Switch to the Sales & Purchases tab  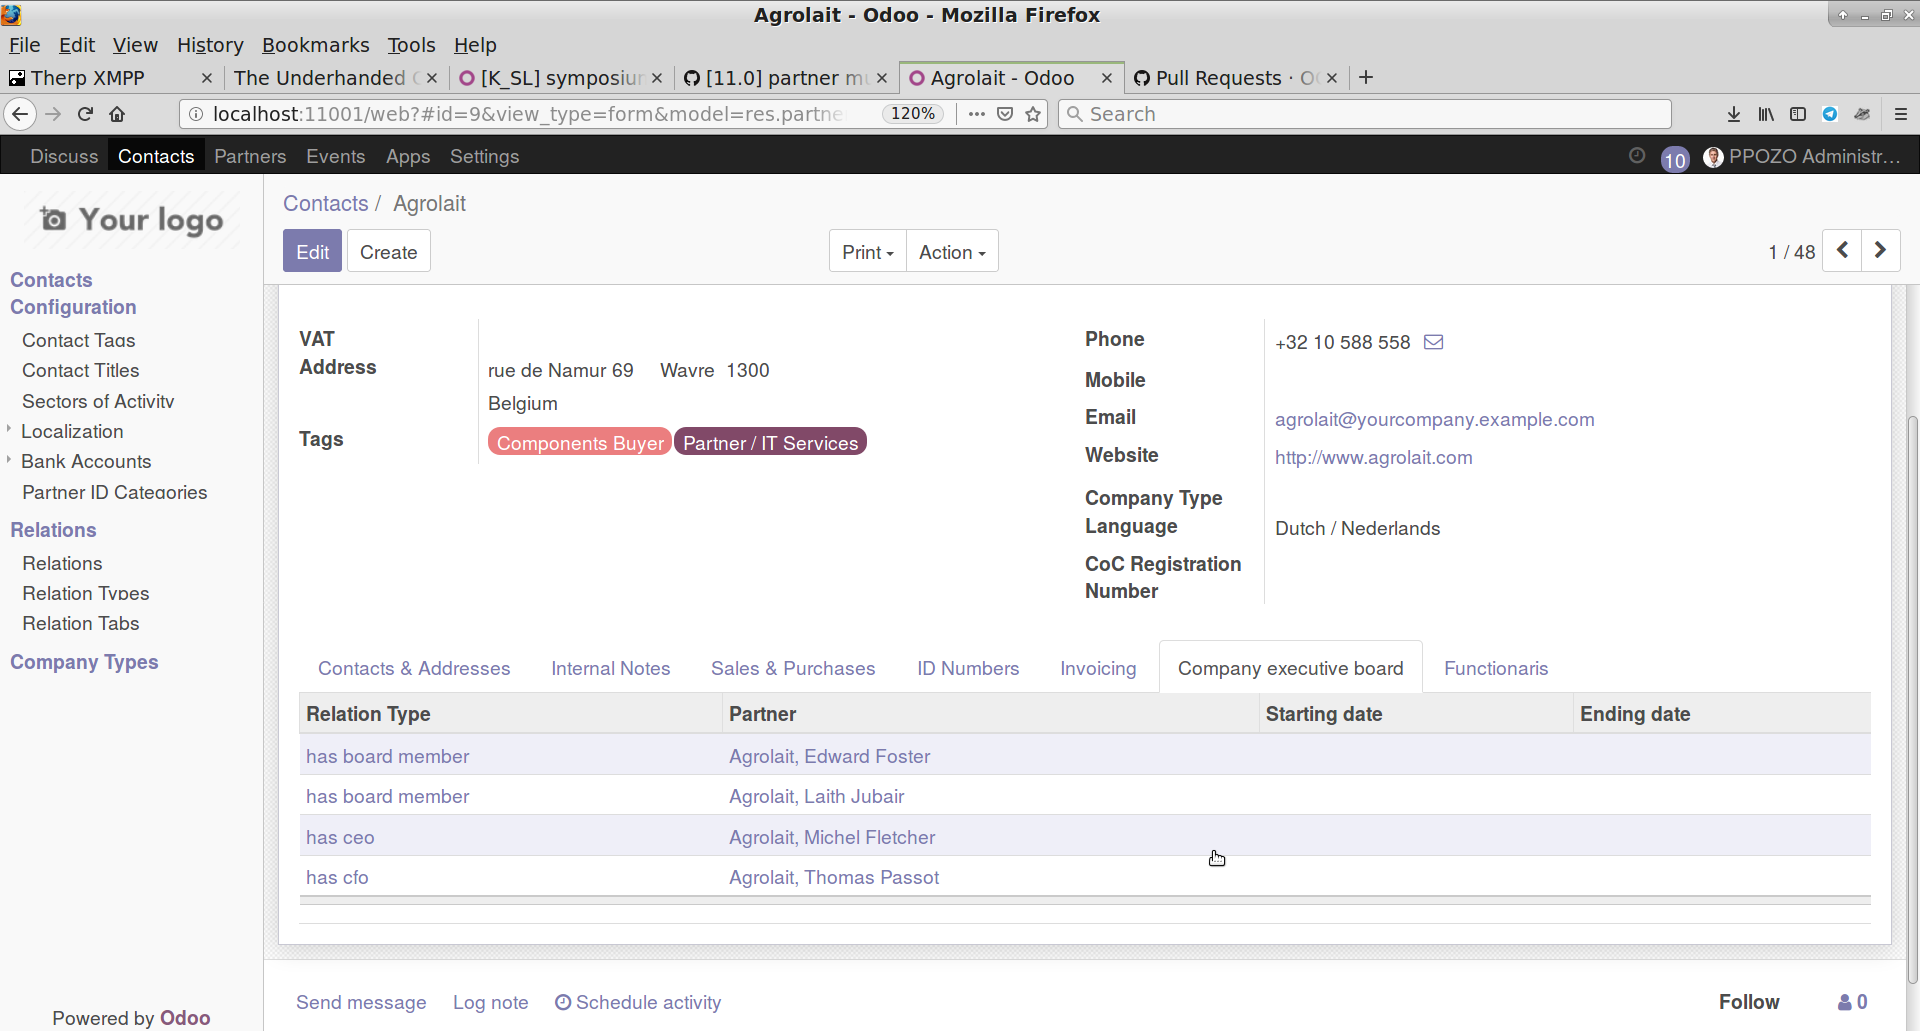pos(793,668)
